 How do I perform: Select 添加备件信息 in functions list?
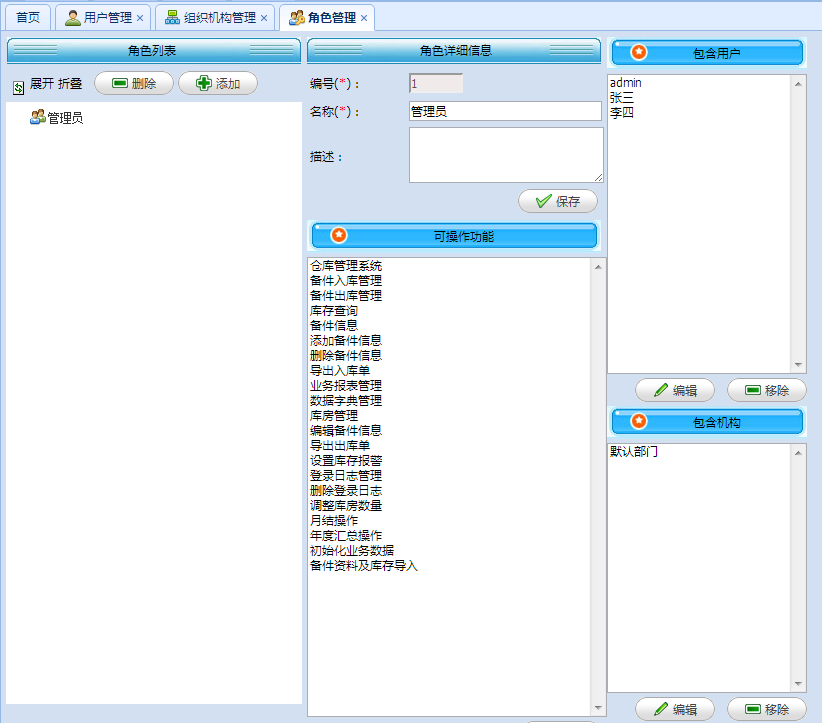346,340
